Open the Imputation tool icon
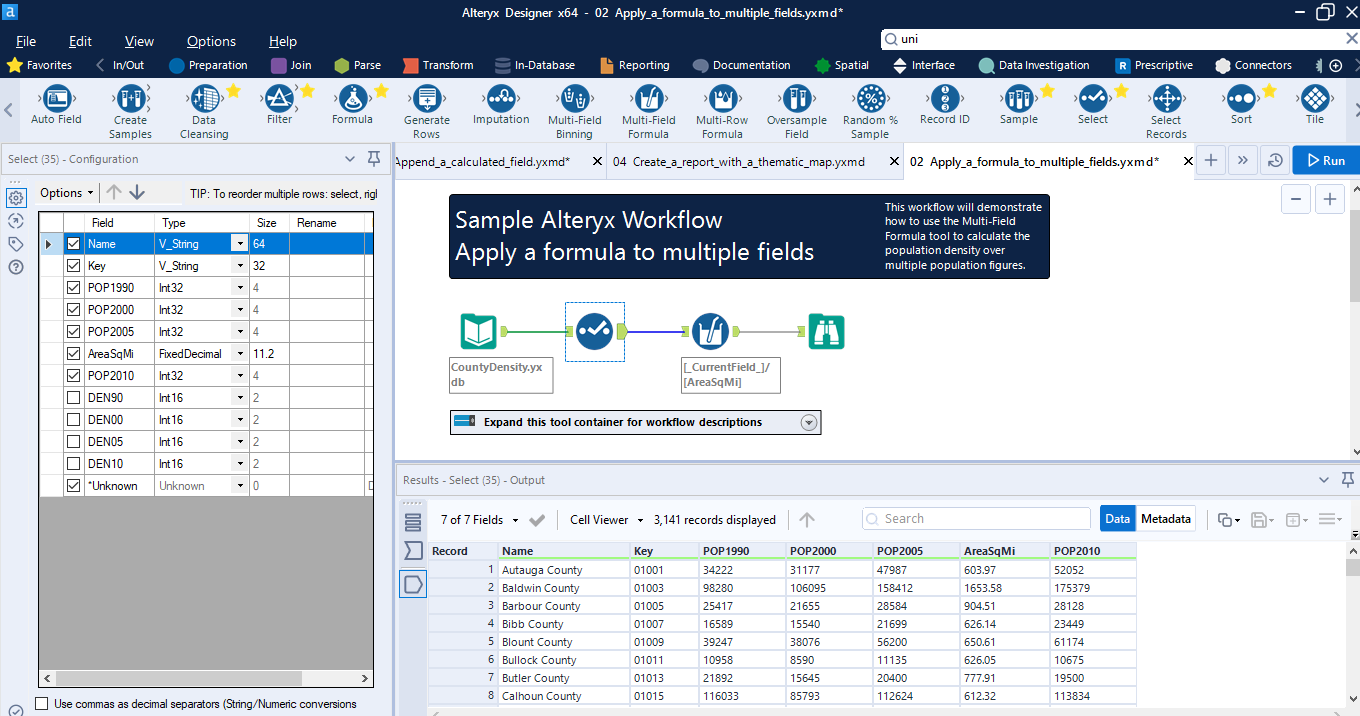 click(x=500, y=103)
